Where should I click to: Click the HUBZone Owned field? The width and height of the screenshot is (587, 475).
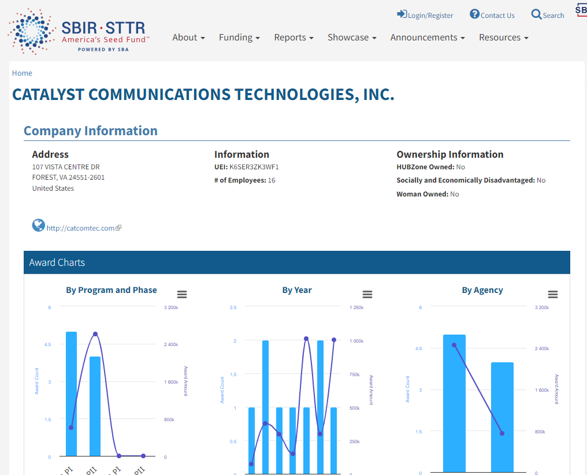click(431, 167)
